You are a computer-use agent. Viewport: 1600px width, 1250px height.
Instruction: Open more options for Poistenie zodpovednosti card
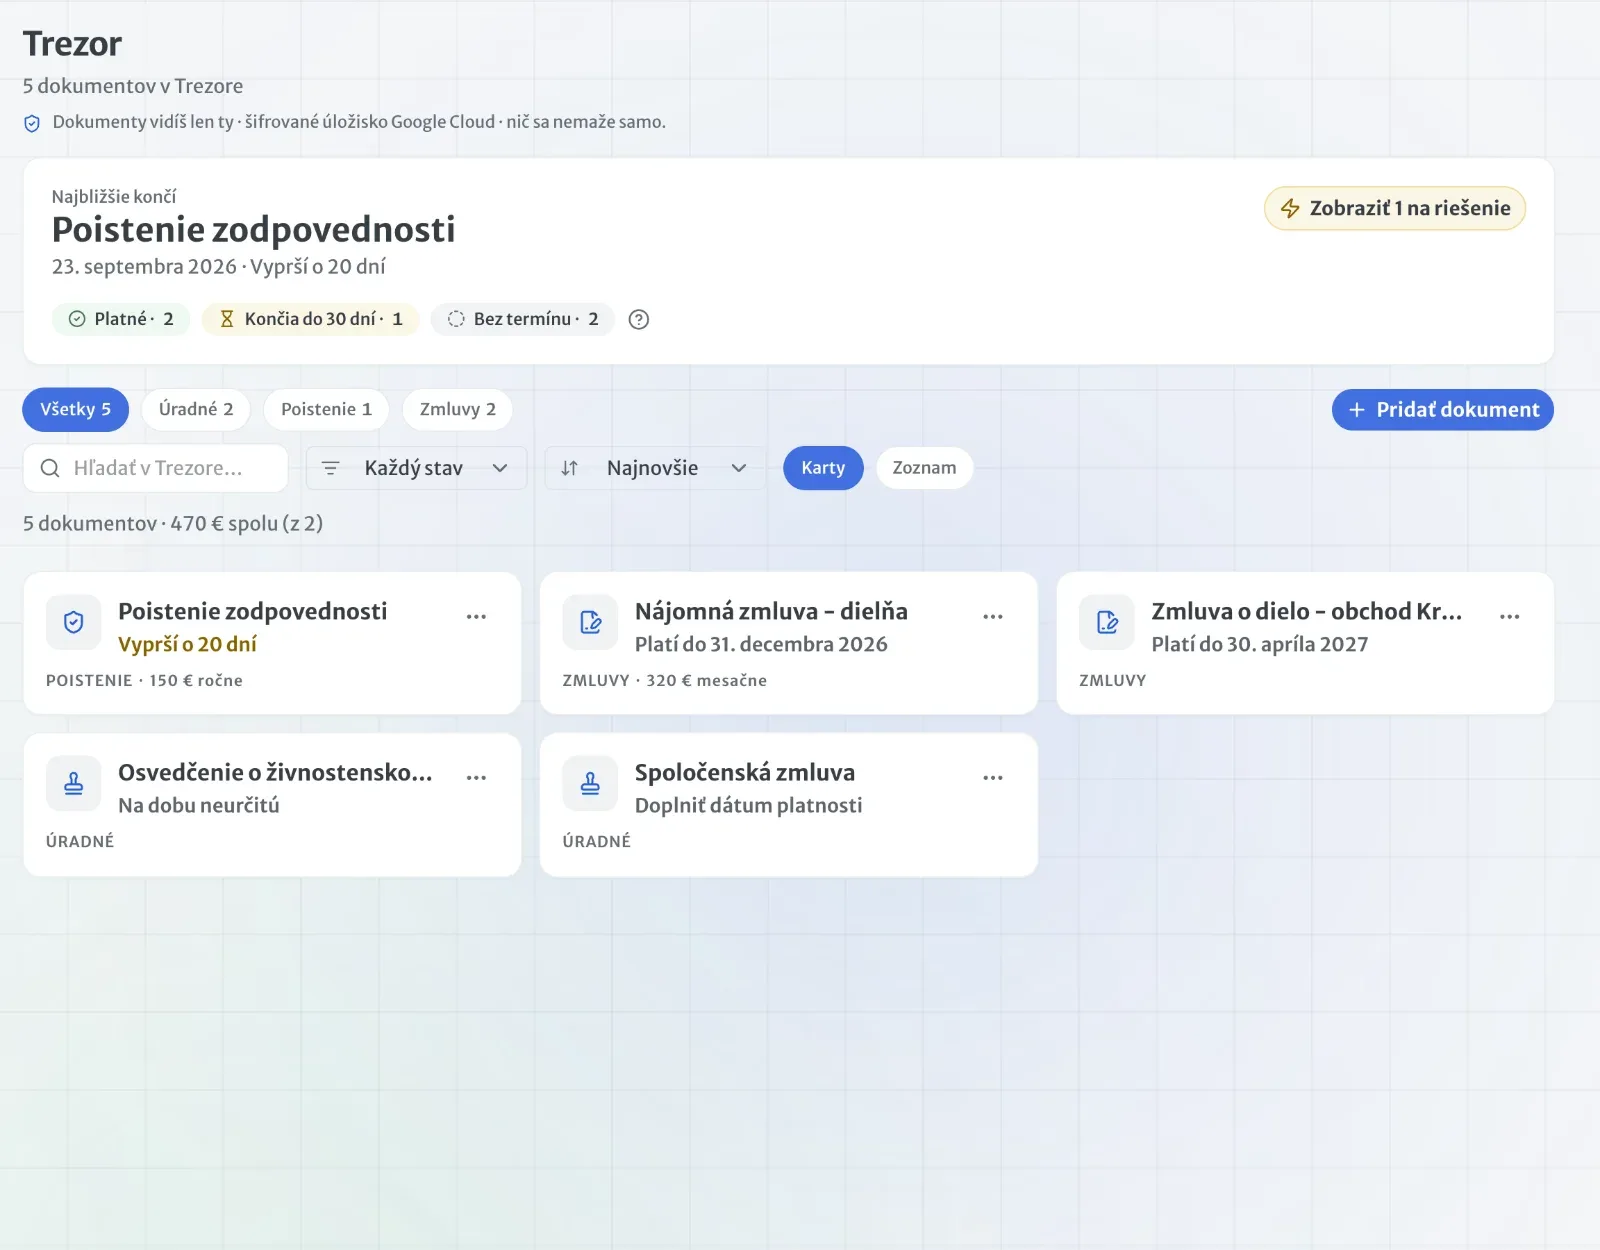coord(476,616)
